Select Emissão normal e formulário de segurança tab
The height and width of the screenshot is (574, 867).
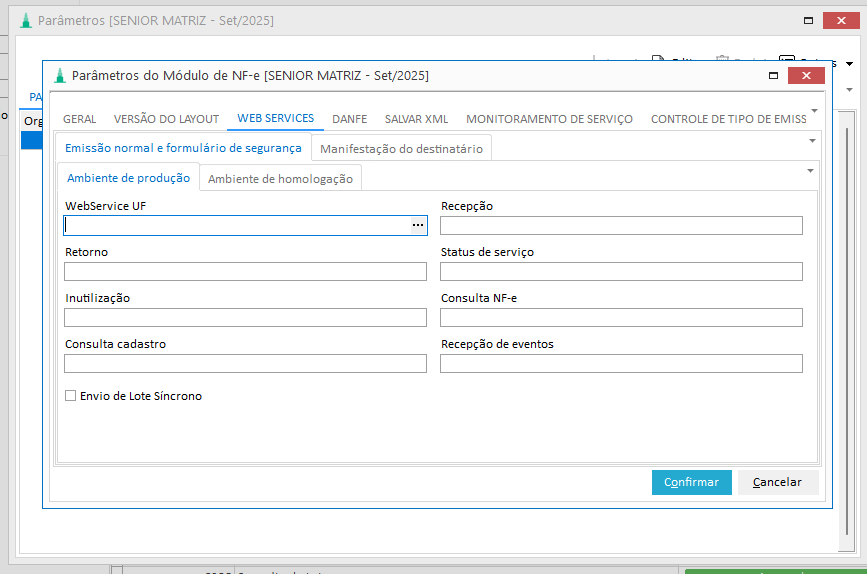click(x=183, y=148)
